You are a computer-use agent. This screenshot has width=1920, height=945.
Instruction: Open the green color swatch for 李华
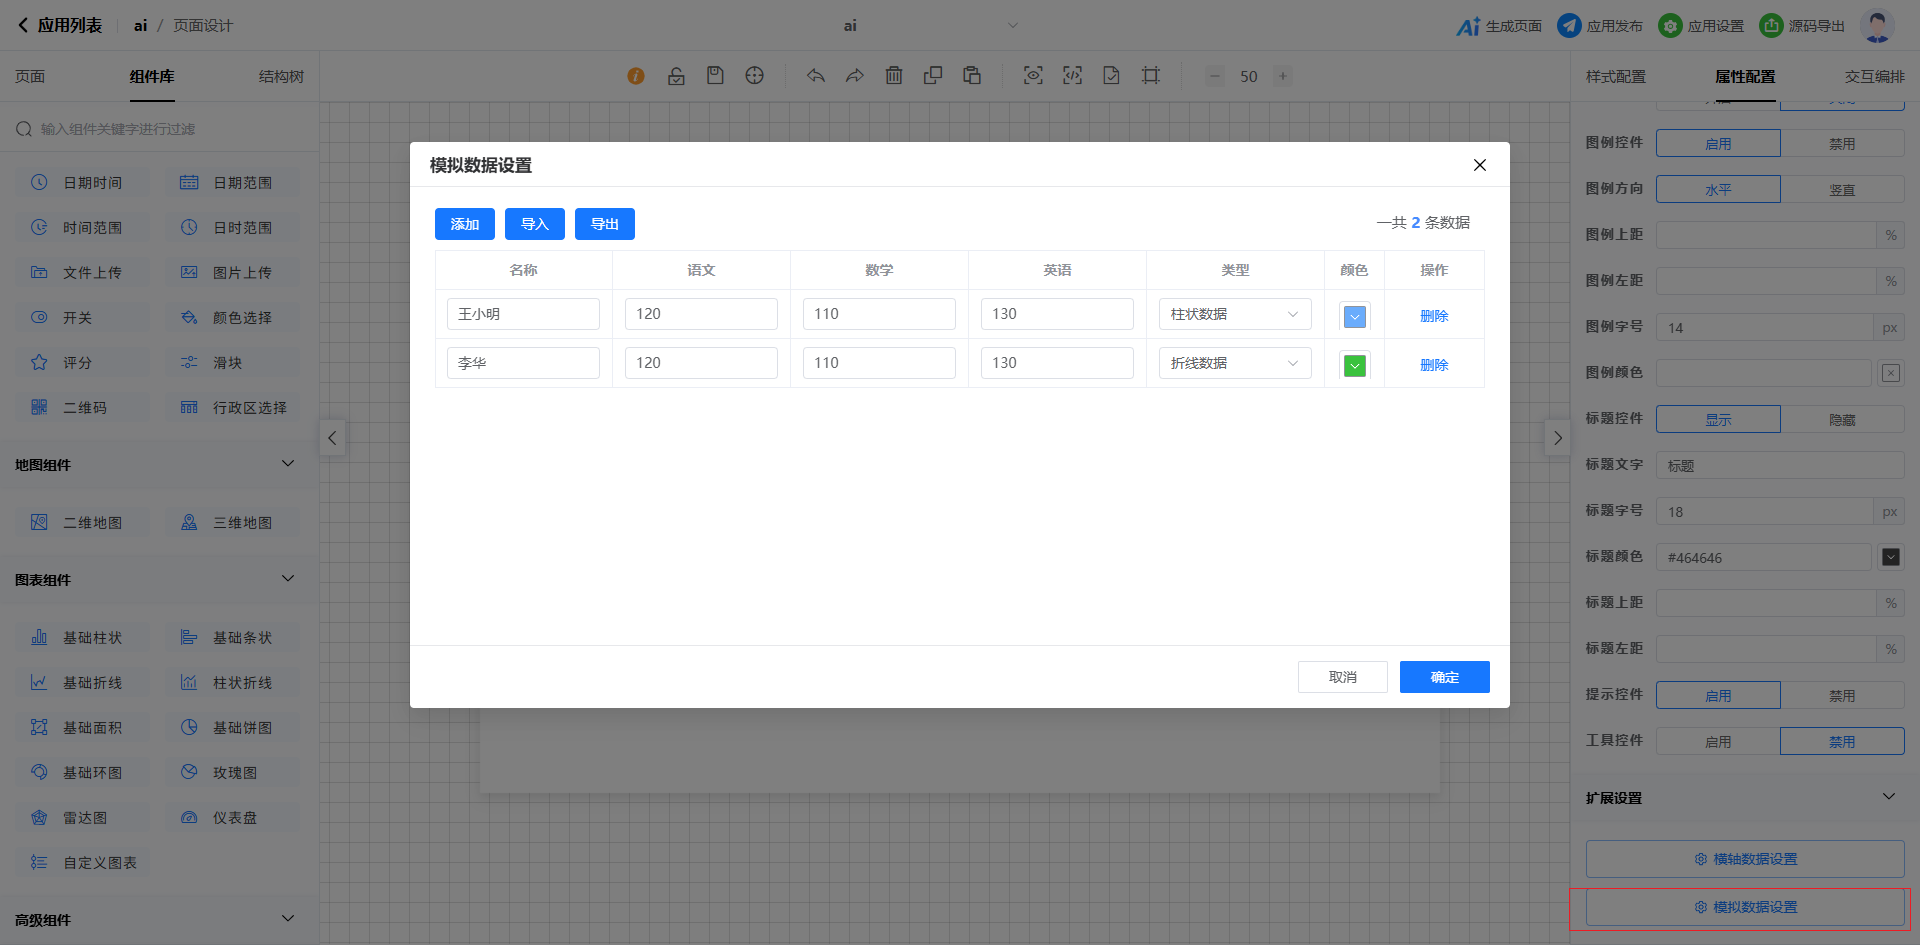[1355, 366]
